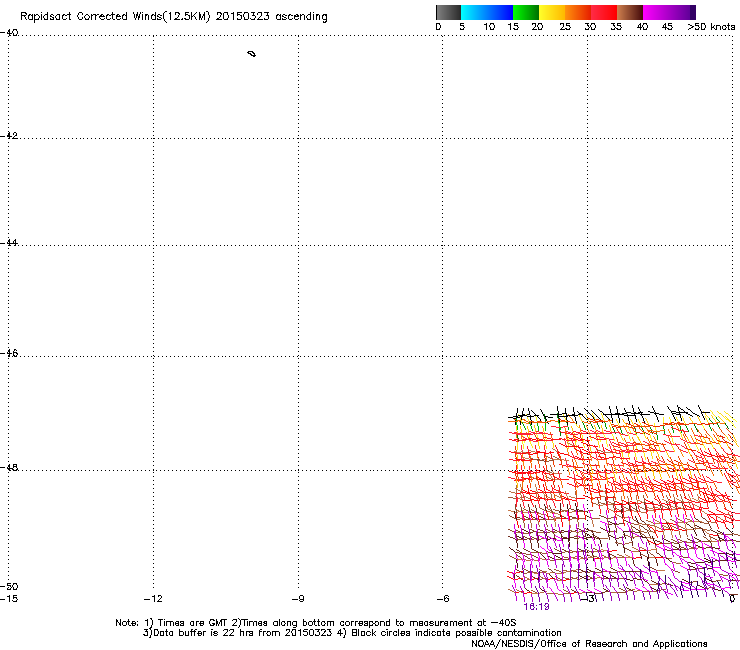740x650 pixels.
Task: Click the magenta 40-45 knots legend color
Action: click(x=656, y=12)
